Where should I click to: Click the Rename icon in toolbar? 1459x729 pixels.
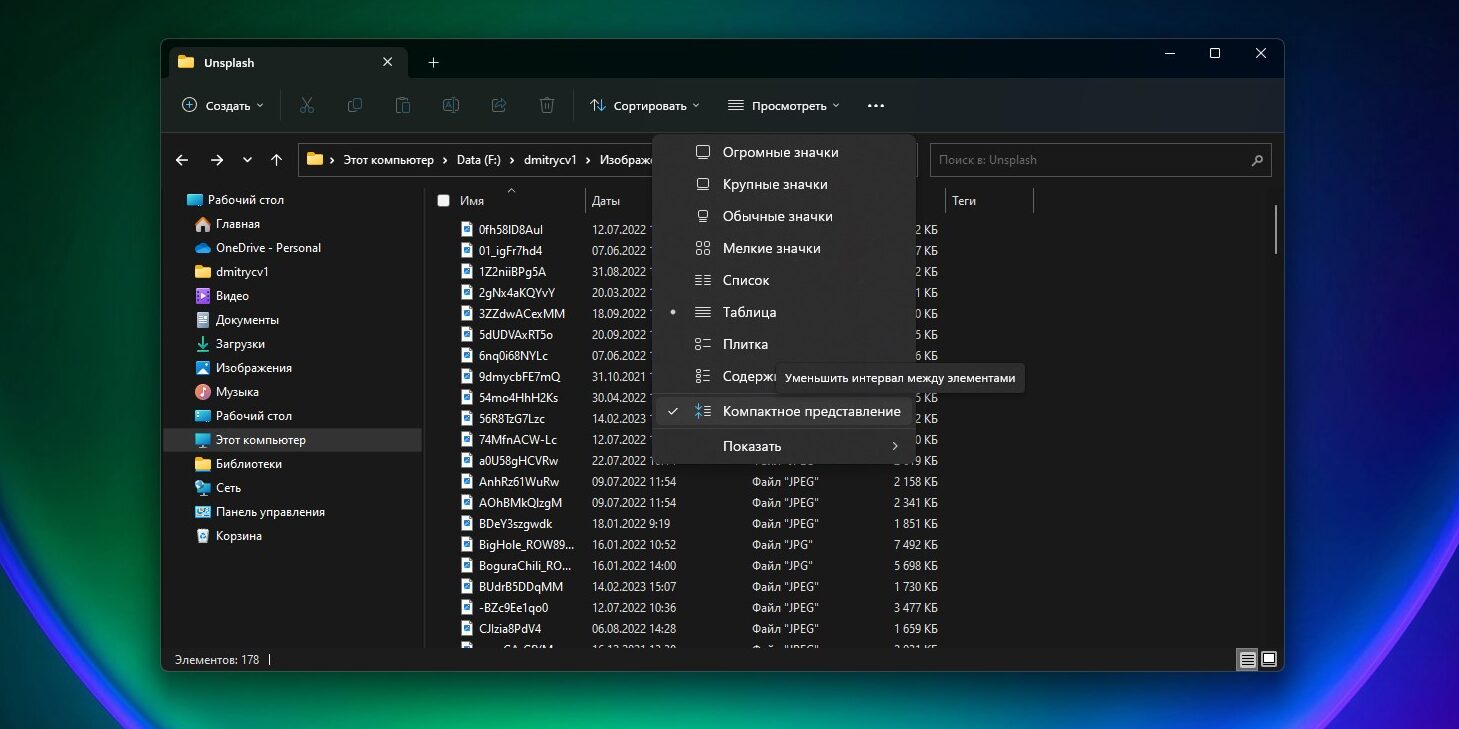tap(451, 105)
